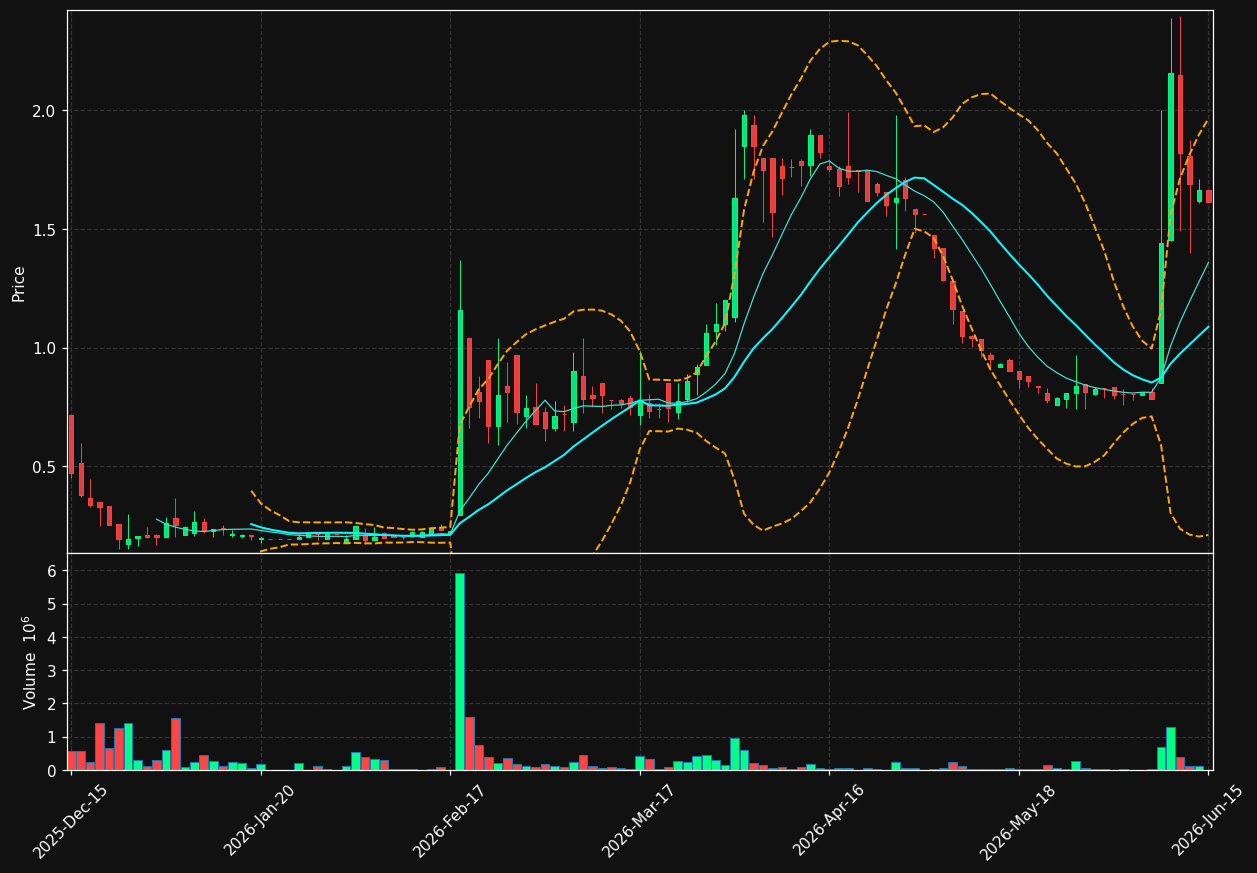Select the volume axis tick 6

click(x=53, y=571)
